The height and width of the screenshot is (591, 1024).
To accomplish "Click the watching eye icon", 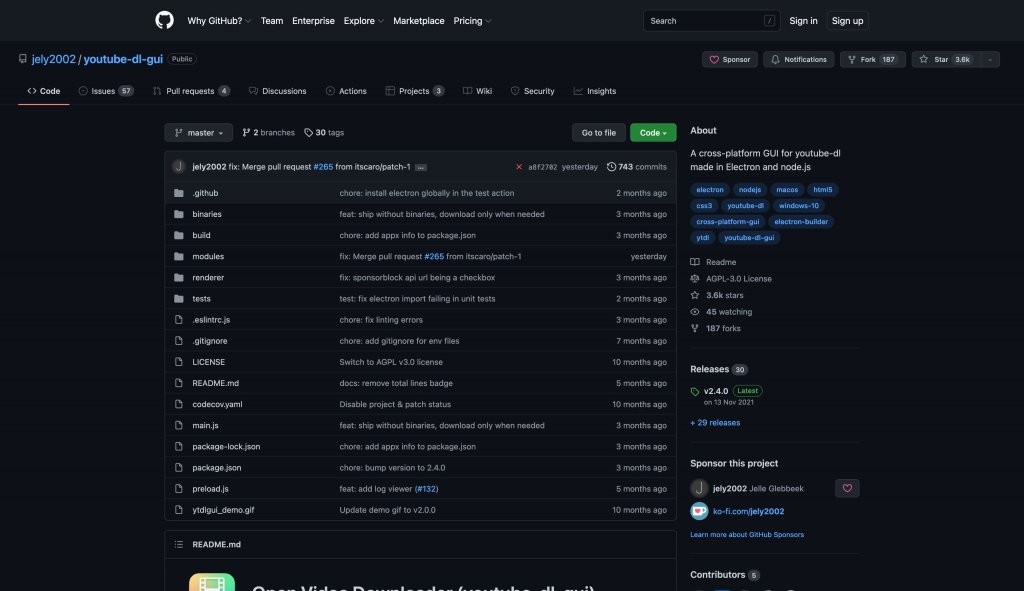I will click(695, 312).
